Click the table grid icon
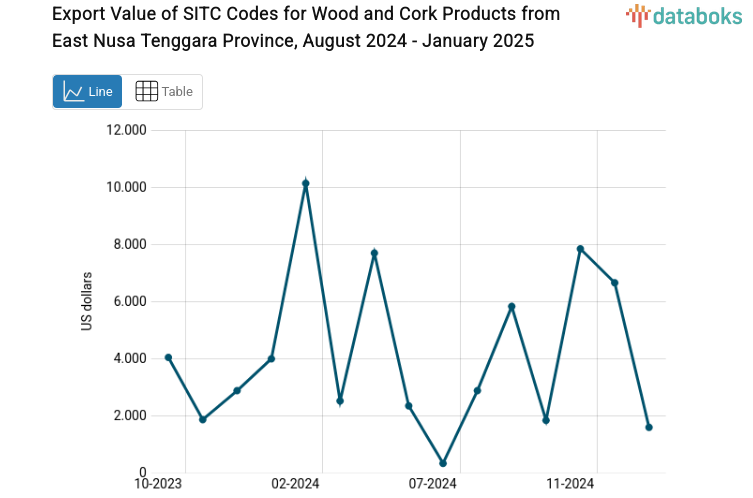Screen dimensions: 753x498 click(x=146, y=92)
